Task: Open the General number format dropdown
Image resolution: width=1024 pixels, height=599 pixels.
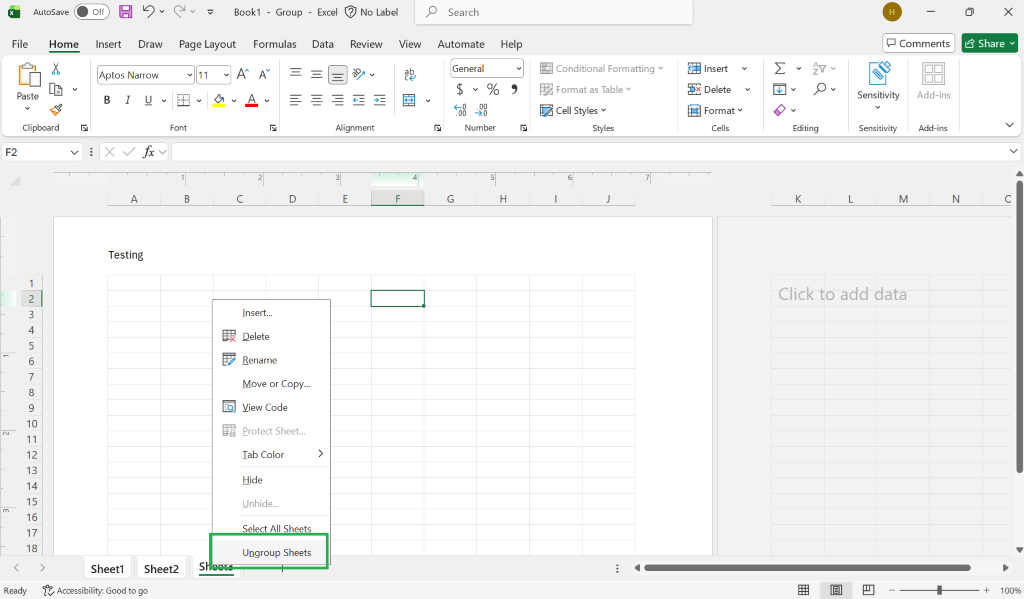Action: [519, 69]
